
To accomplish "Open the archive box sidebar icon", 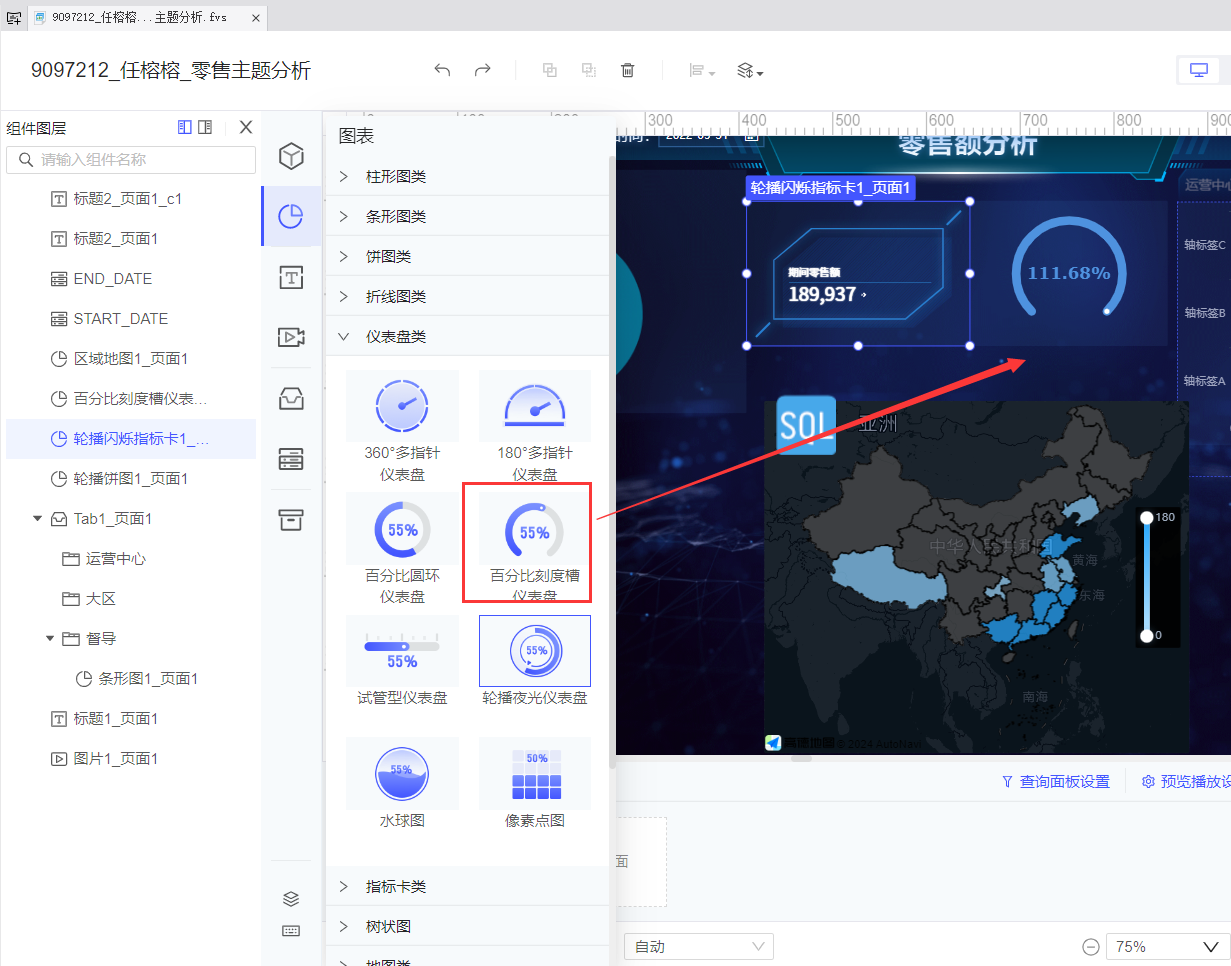I will (291, 519).
